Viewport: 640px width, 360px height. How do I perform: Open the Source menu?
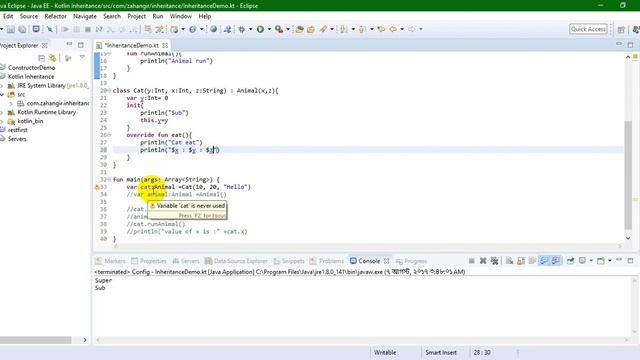(x=29, y=16)
